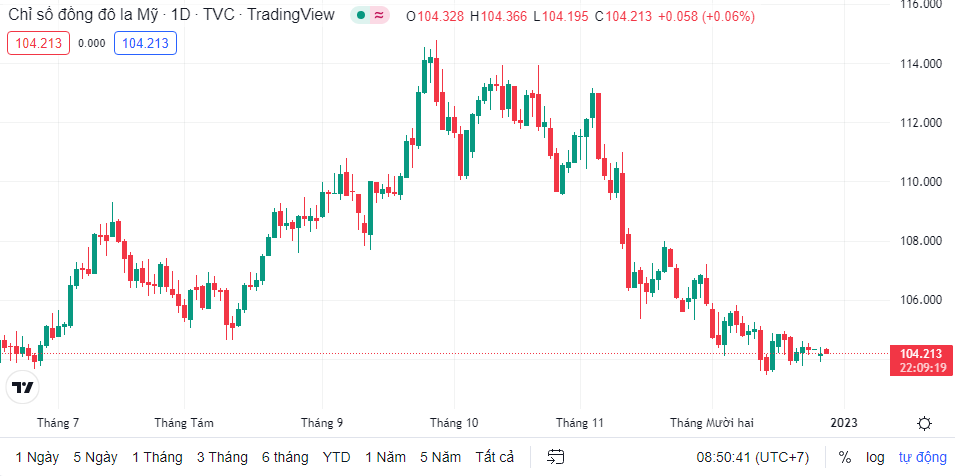
Task: Open the timezone menu showing UTC+7
Action: (x=753, y=457)
